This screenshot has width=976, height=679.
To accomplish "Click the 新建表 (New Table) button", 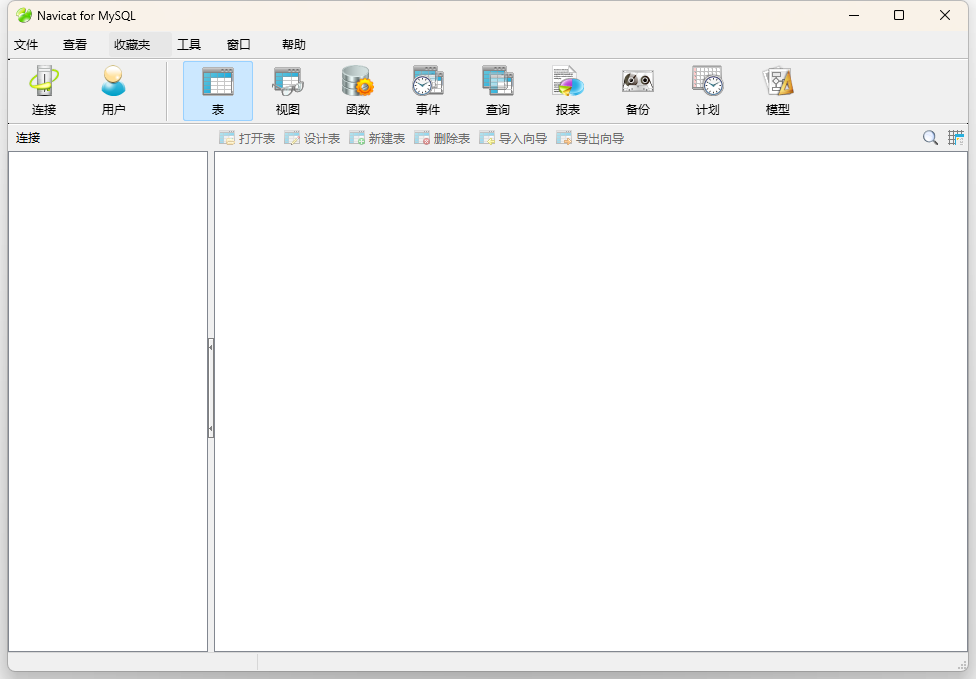I will click(377, 138).
